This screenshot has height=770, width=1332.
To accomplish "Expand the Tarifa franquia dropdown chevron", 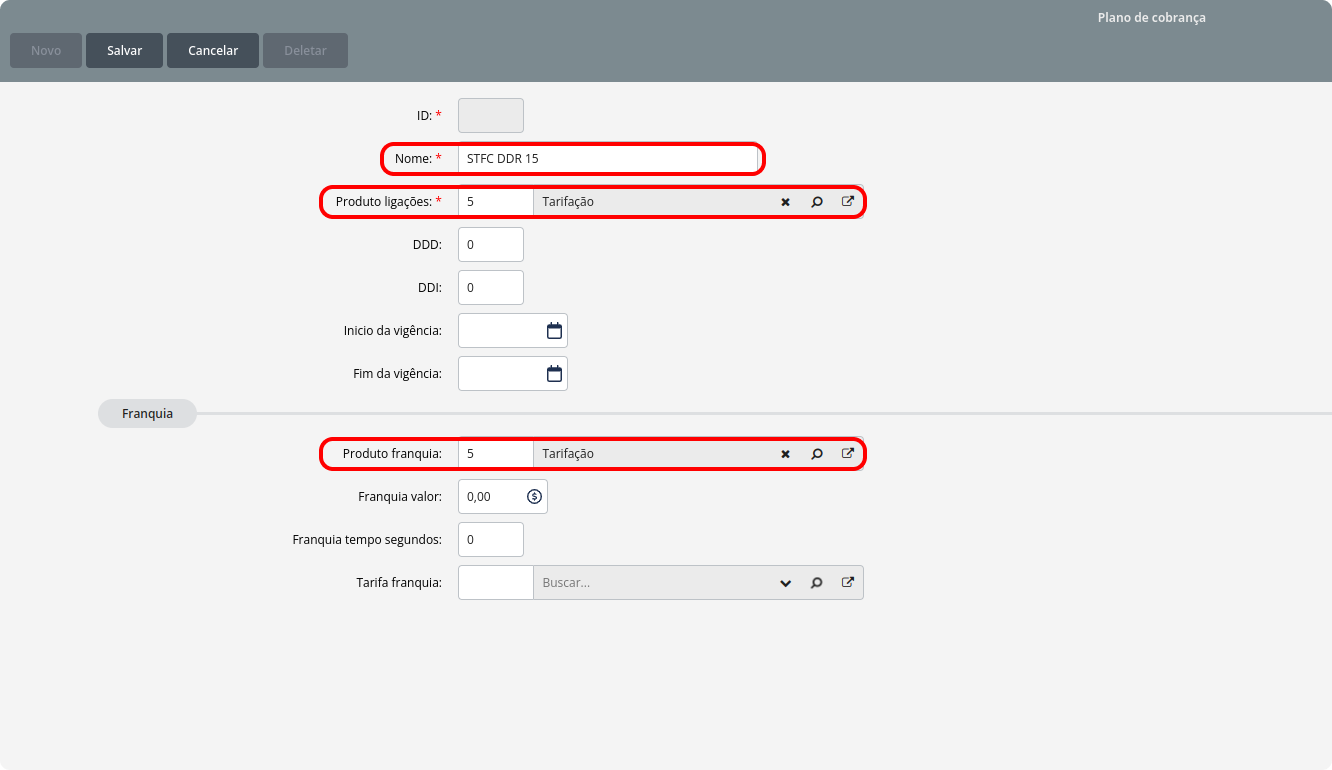I will 785,583.
